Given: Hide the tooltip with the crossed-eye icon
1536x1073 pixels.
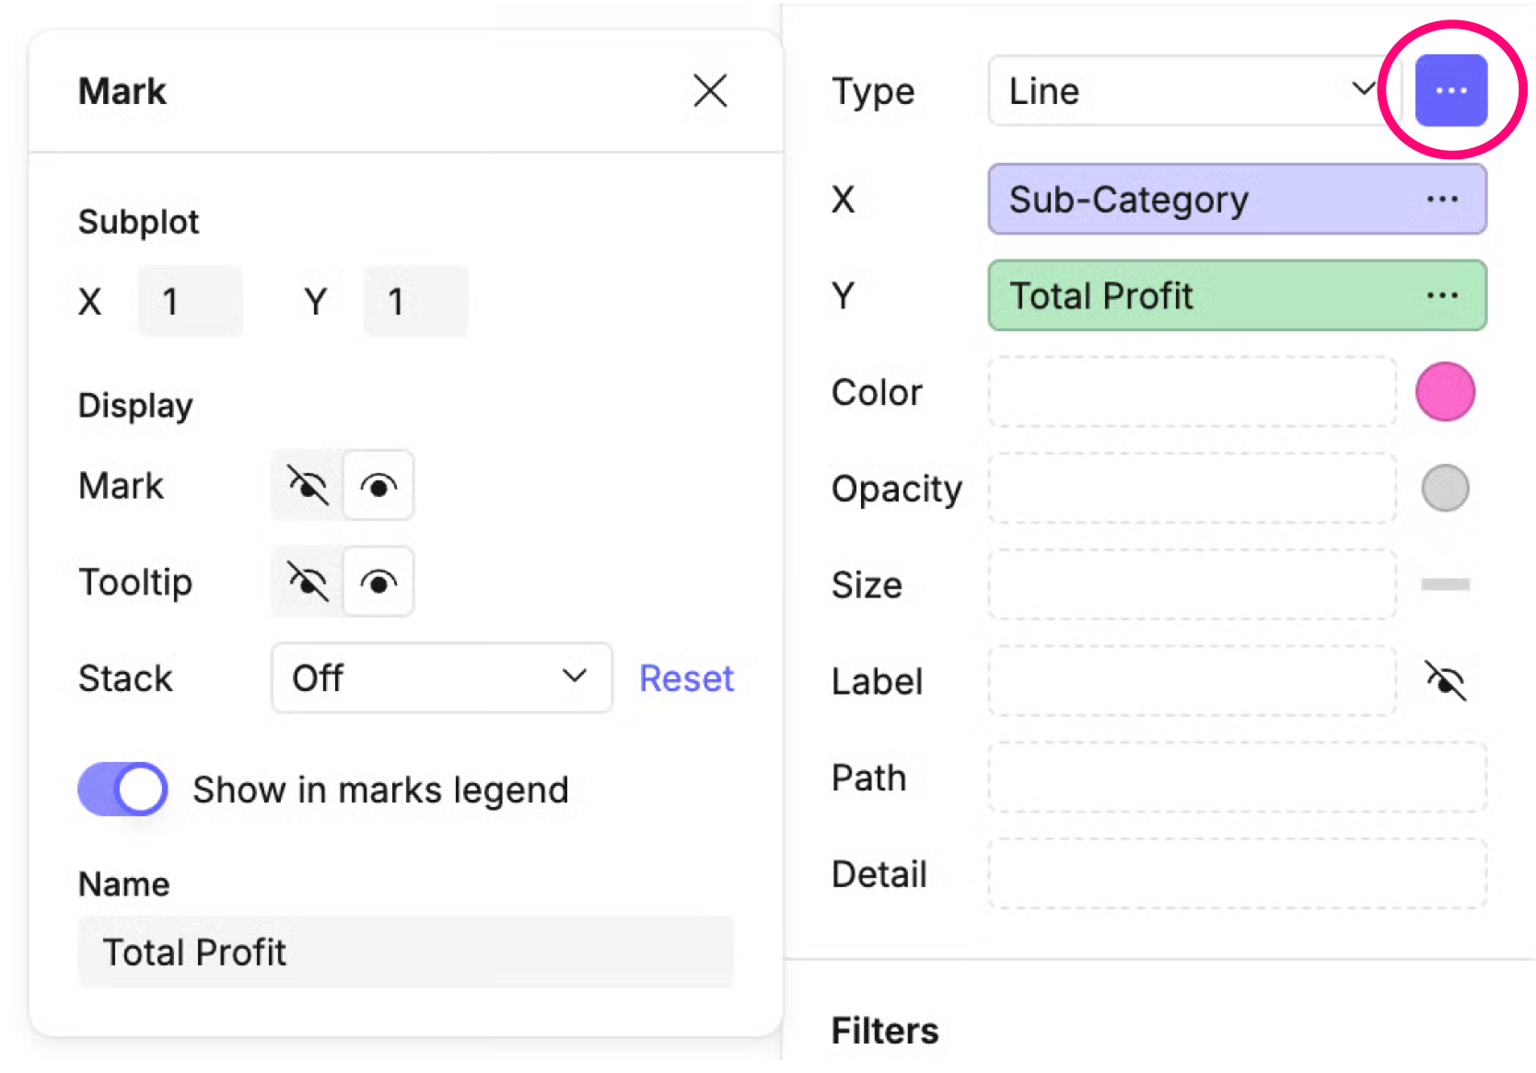Looking at the screenshot, I should pyautogui.click(x=308, y=582).
